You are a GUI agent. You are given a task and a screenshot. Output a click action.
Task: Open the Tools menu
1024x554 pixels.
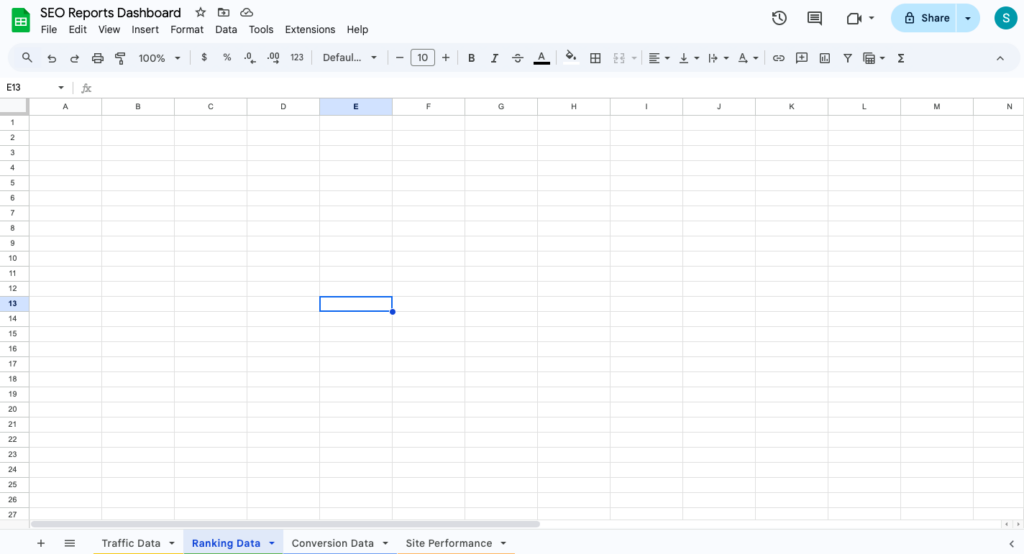click(261, 29)
